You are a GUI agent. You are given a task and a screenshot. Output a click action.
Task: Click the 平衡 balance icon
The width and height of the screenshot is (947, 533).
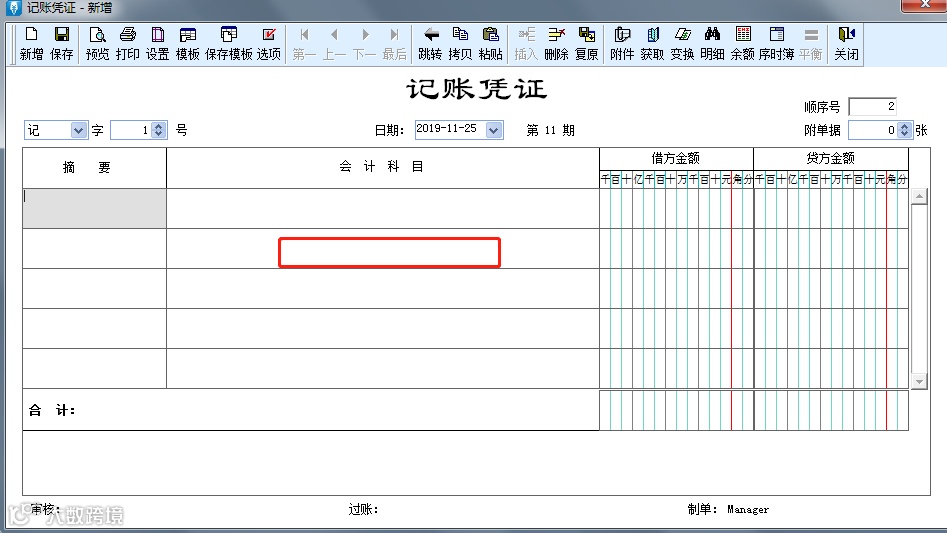point(811,43)
